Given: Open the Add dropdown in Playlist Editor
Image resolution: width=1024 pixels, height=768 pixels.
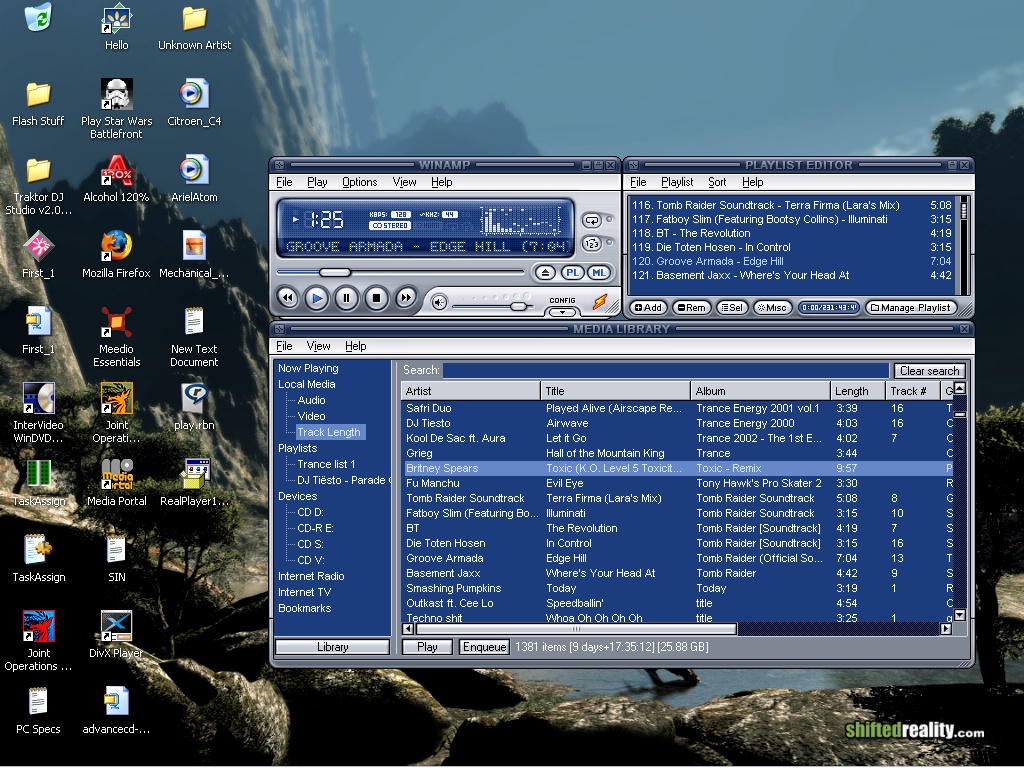Looking at the screenshot, I should point(648,308).
